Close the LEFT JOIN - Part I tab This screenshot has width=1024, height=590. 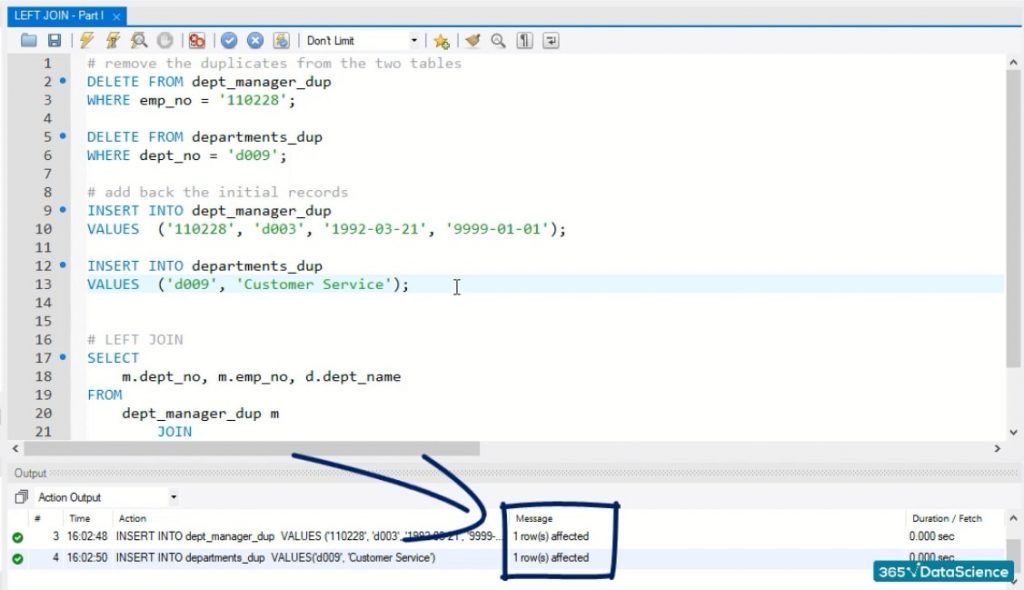(x=117, y=16)
